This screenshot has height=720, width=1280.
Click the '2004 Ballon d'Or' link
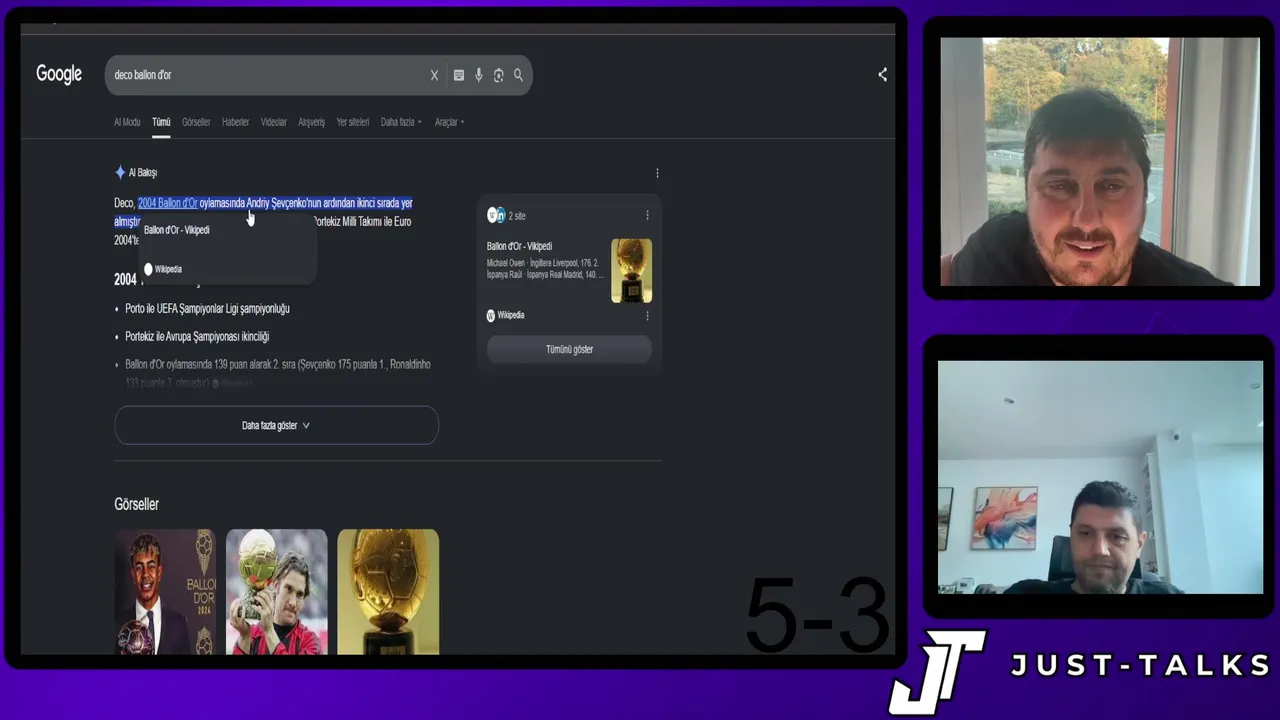(x=168, y=203)
